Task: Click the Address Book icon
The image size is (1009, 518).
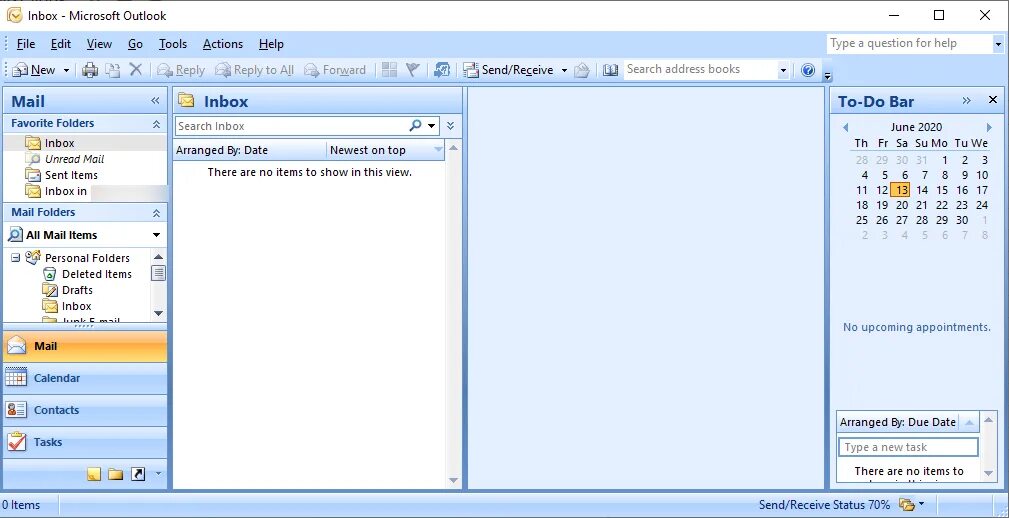Action: click(611, 70)
